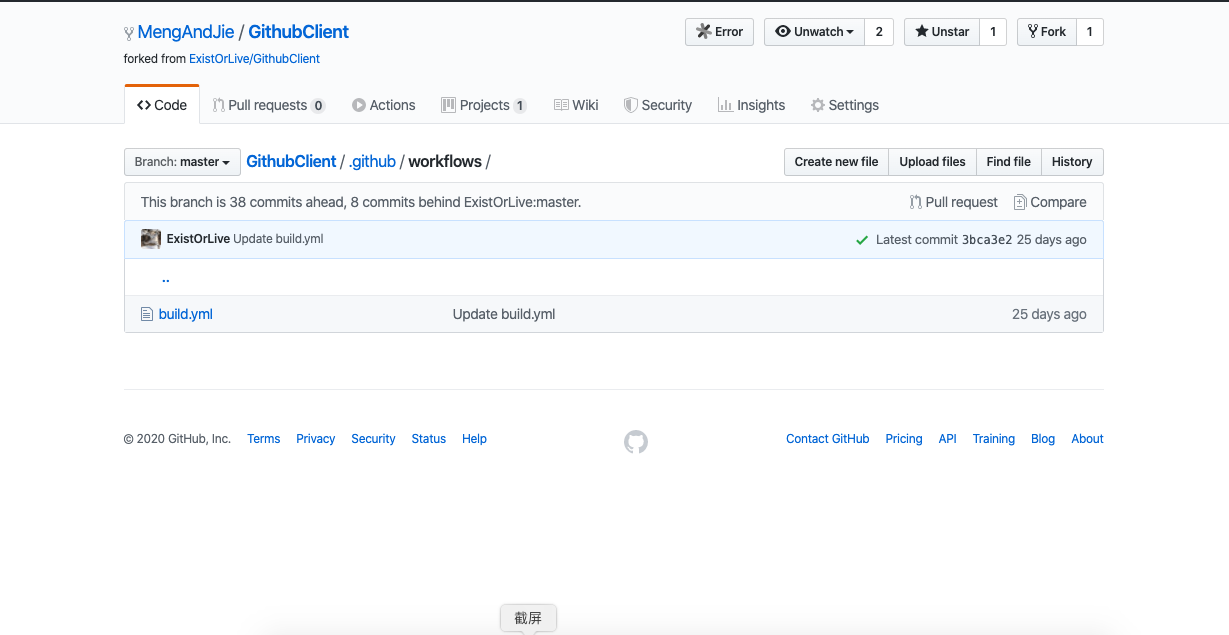Viewport: 1229px width, 635px height.
Task: Click the green commit status checkmark
Action: point(861,240)
